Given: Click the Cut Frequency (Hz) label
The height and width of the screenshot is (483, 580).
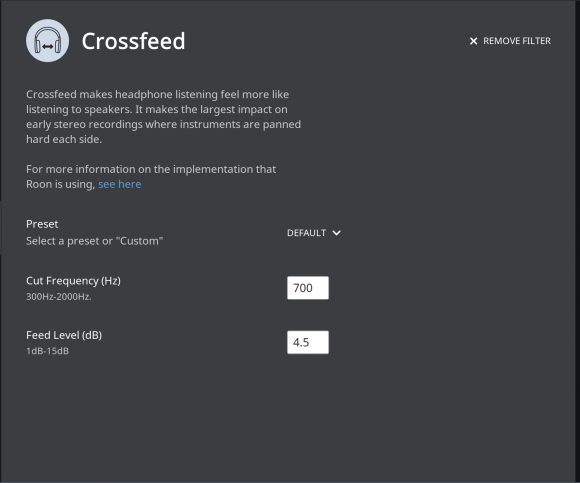Looking at the screenshot, I should point(73,281).
